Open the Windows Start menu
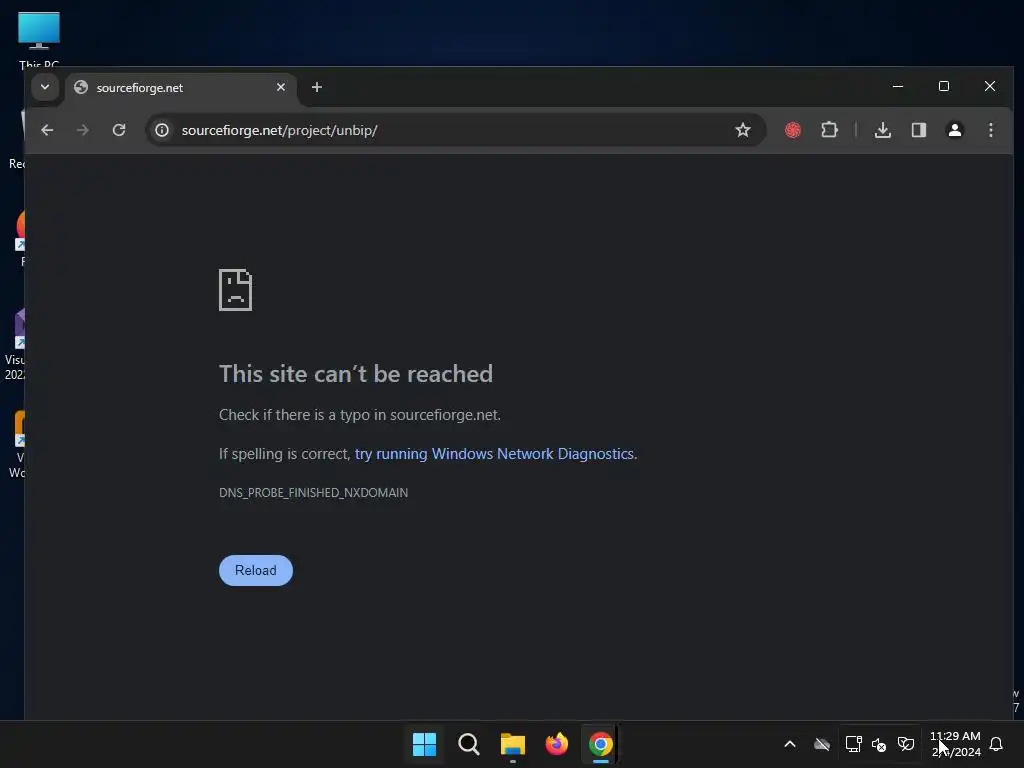 424,744
